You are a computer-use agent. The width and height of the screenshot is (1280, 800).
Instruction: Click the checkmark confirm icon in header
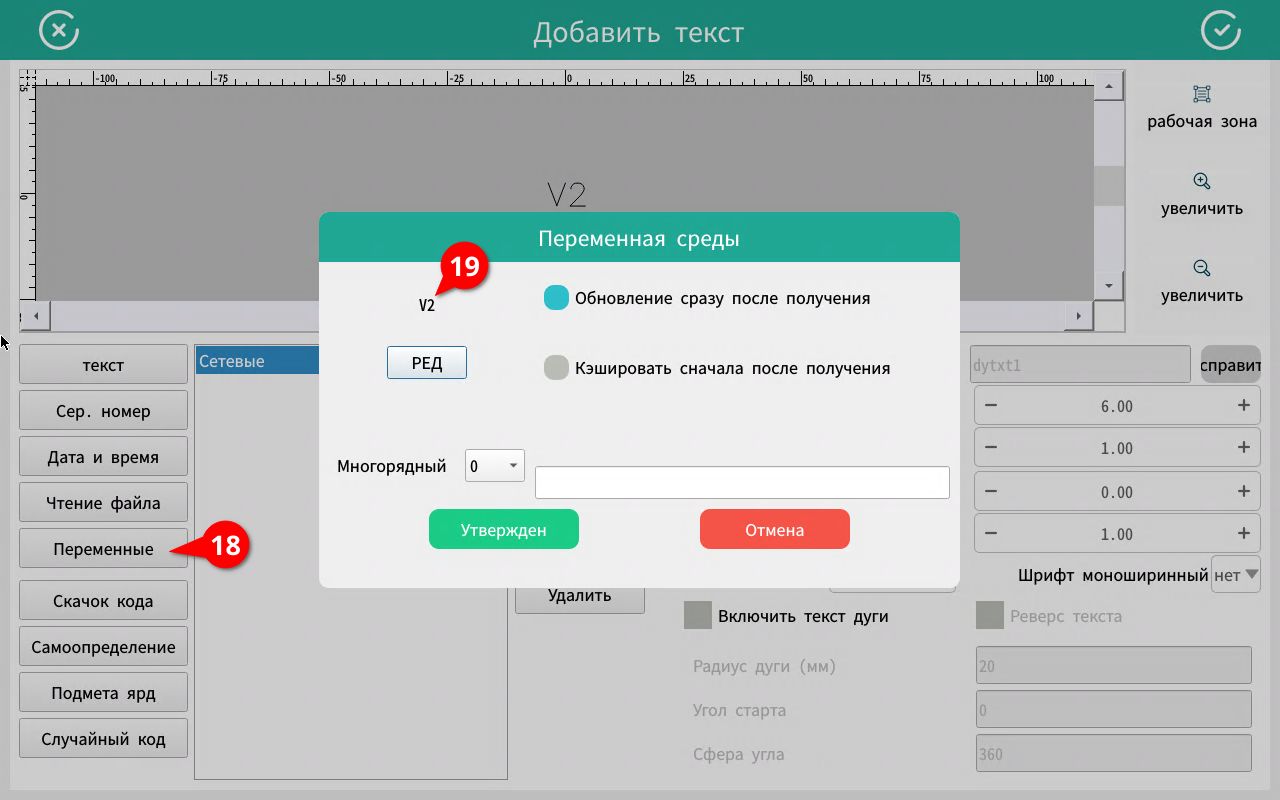tap(1220, 30)
